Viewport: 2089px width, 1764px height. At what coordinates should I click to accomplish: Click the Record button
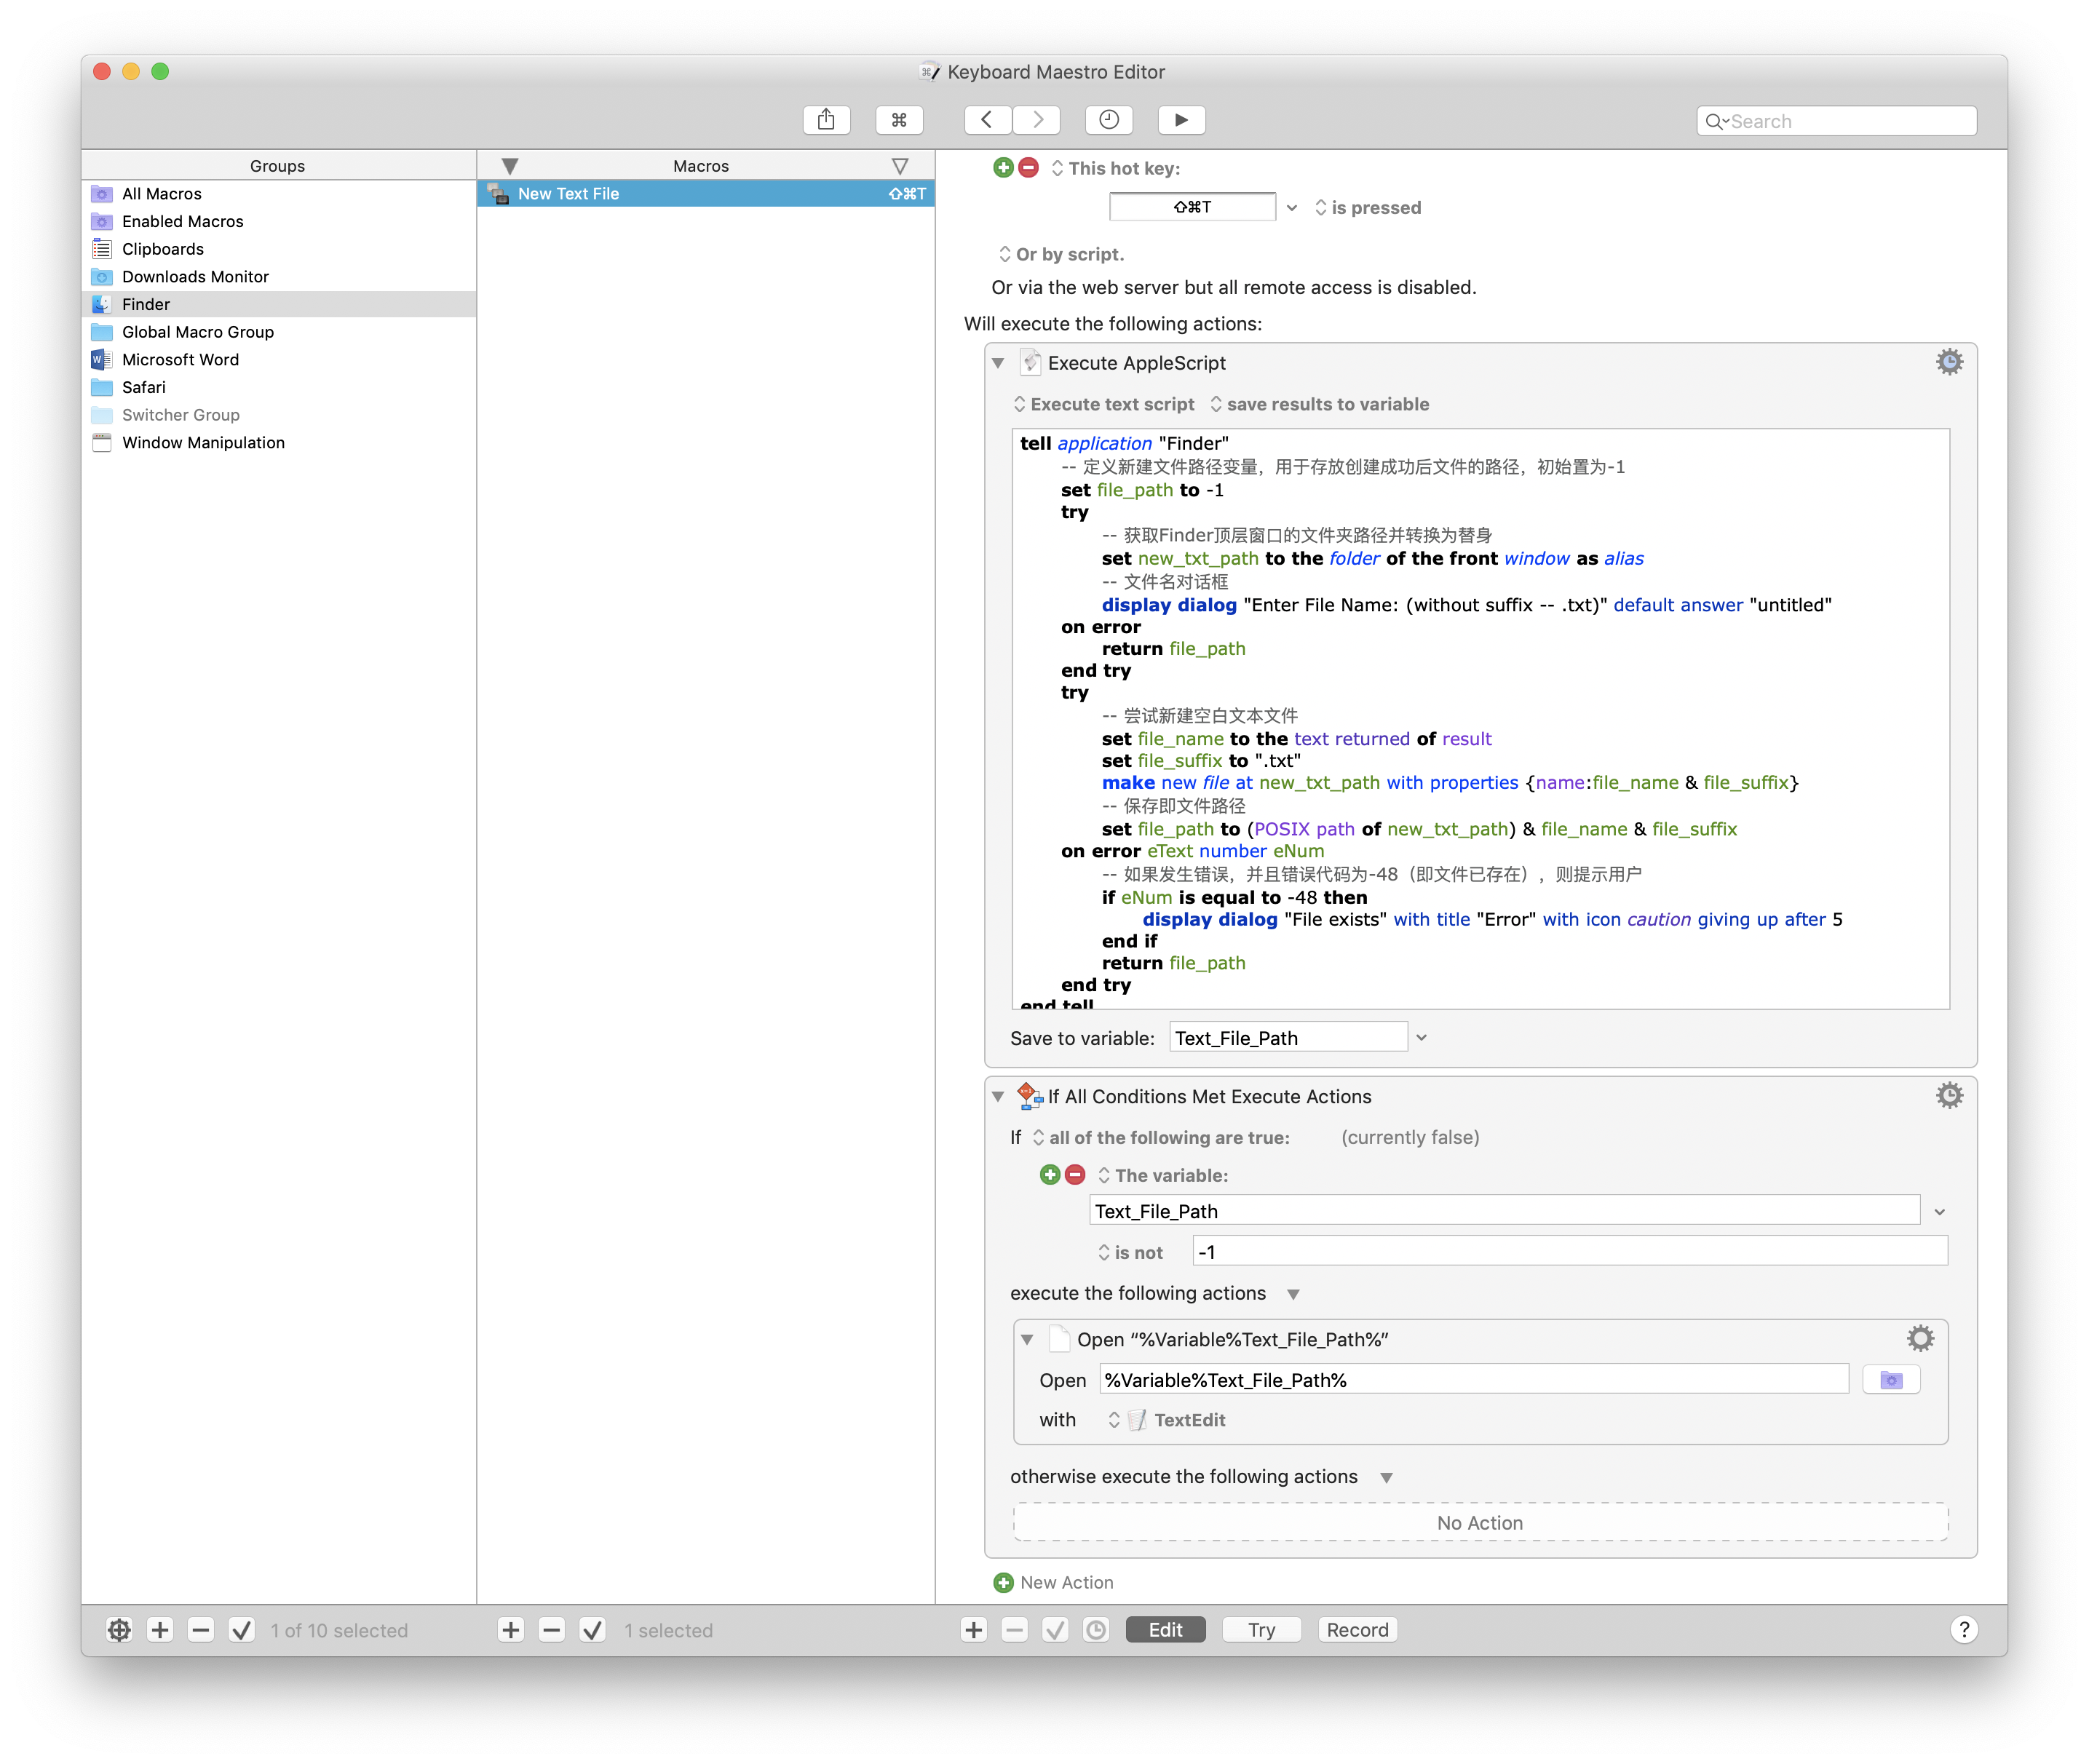click(x=1357, y=1630)
